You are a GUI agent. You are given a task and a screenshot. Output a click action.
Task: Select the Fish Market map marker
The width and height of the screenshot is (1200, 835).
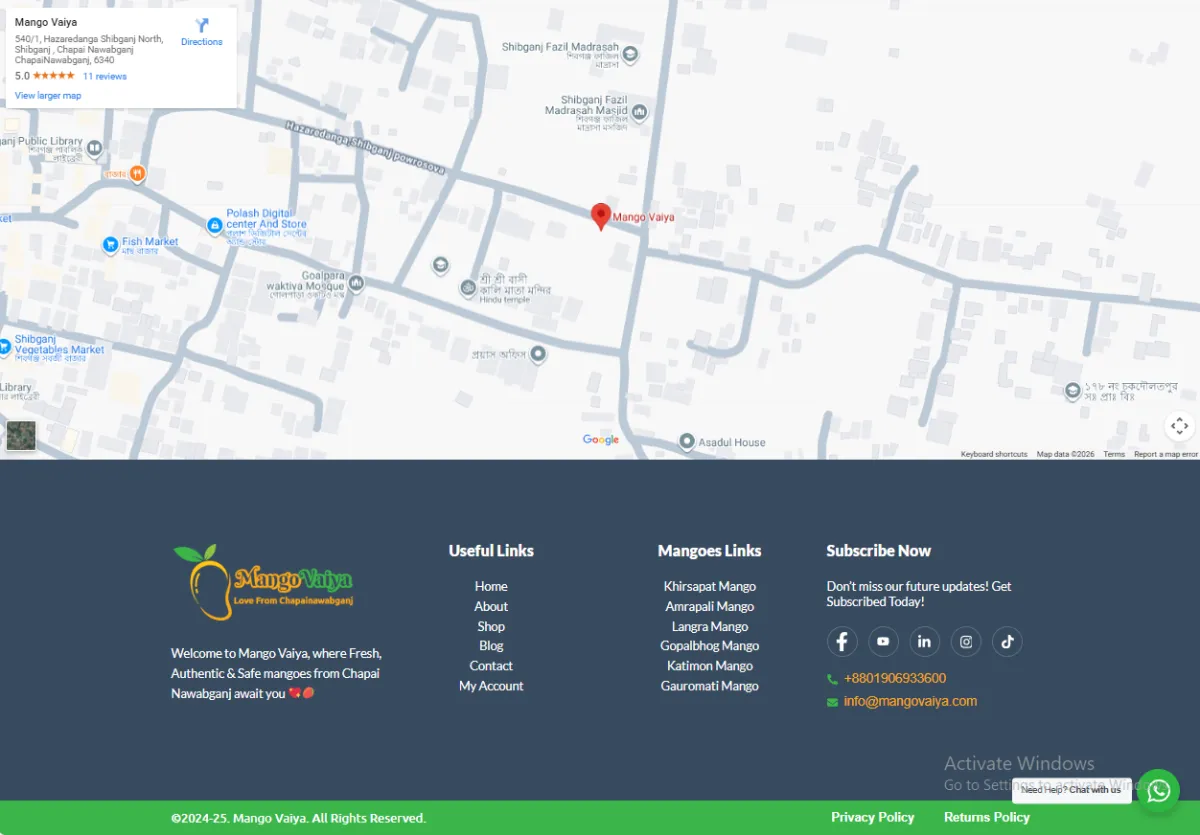[111, 244]
